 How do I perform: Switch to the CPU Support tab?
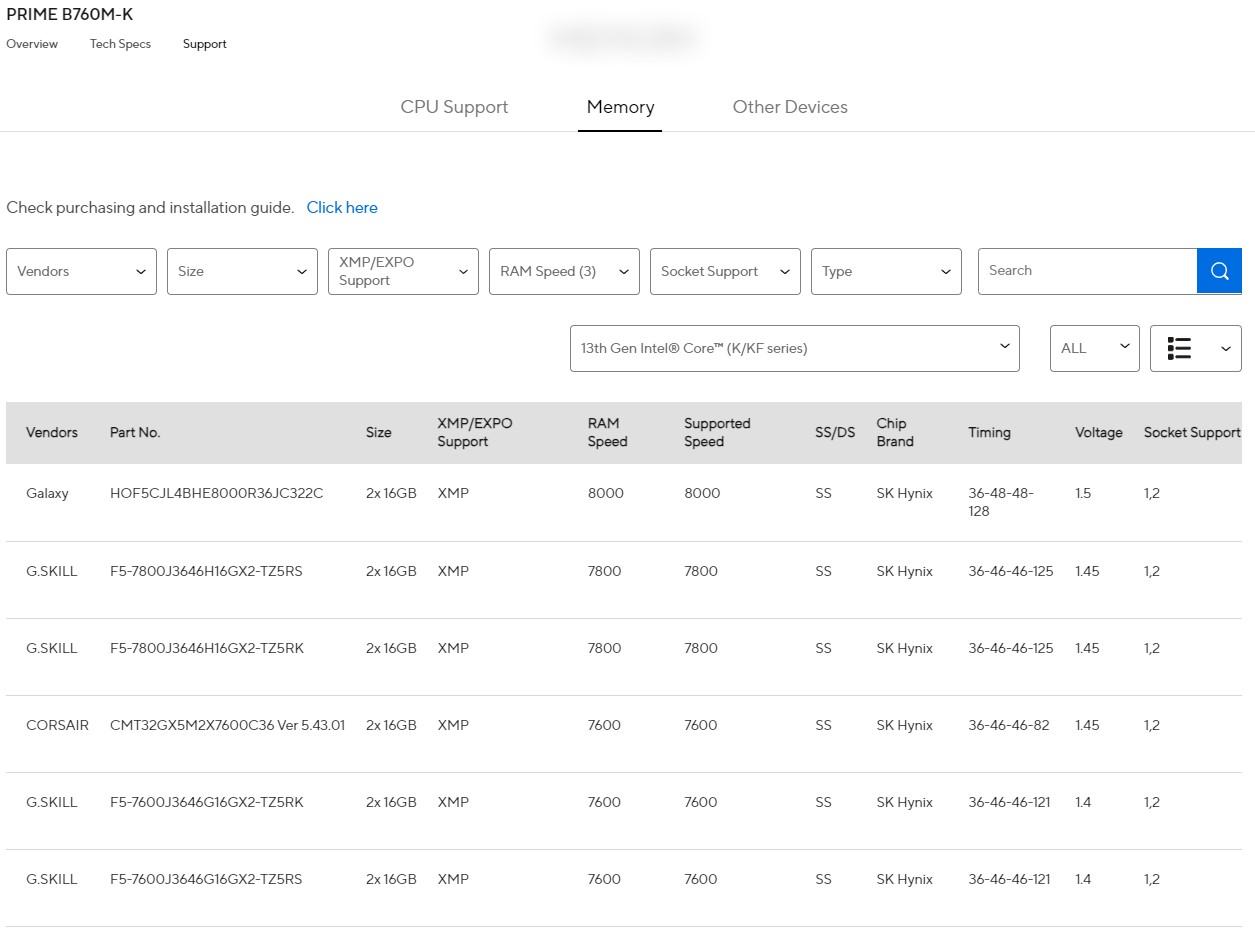pyautogui.click(x=454, y=107)
